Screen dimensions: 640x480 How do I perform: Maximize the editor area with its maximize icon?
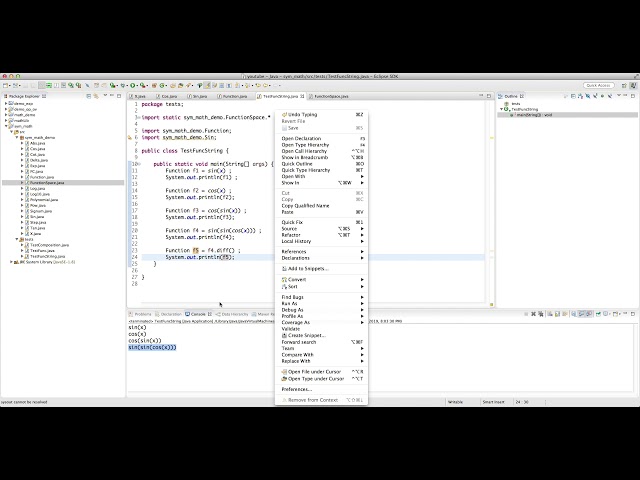point(489,96)
